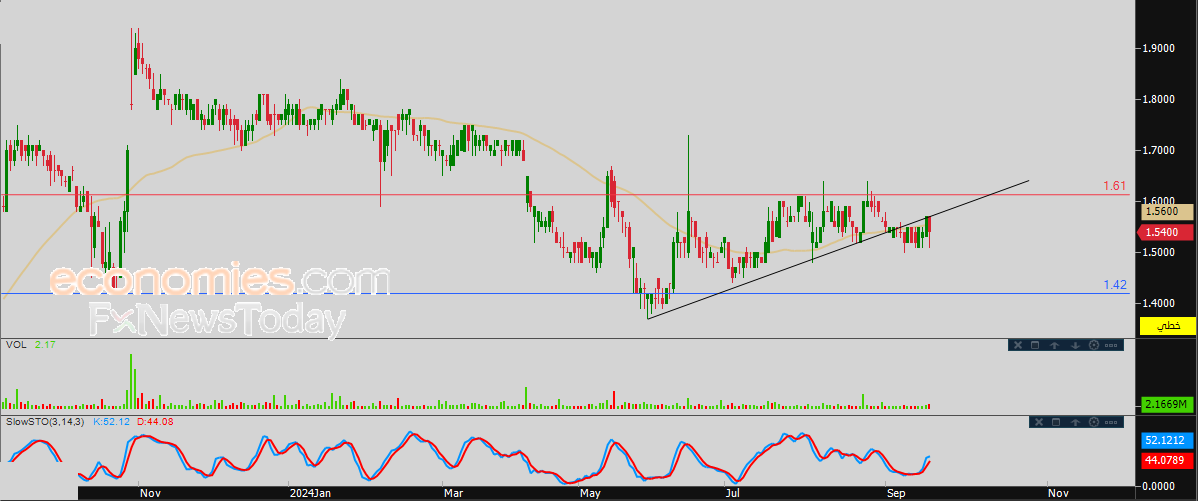Expand more options in VOL panel
The width and height of the screenshot is (1198, 501).
click(1111, 345)
